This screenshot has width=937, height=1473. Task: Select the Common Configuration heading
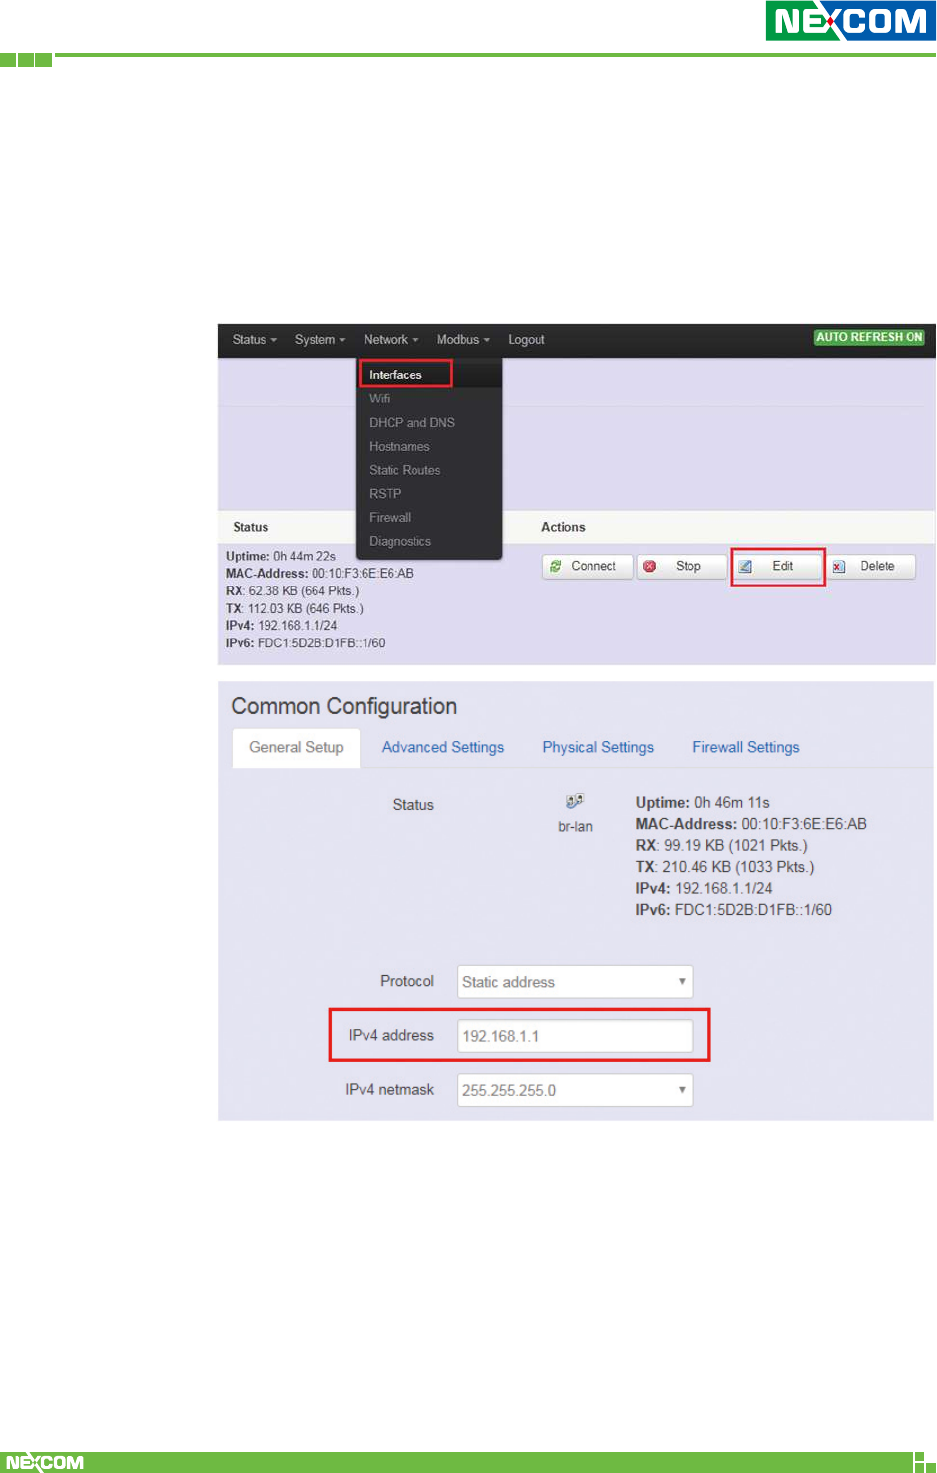click(344, 706)
